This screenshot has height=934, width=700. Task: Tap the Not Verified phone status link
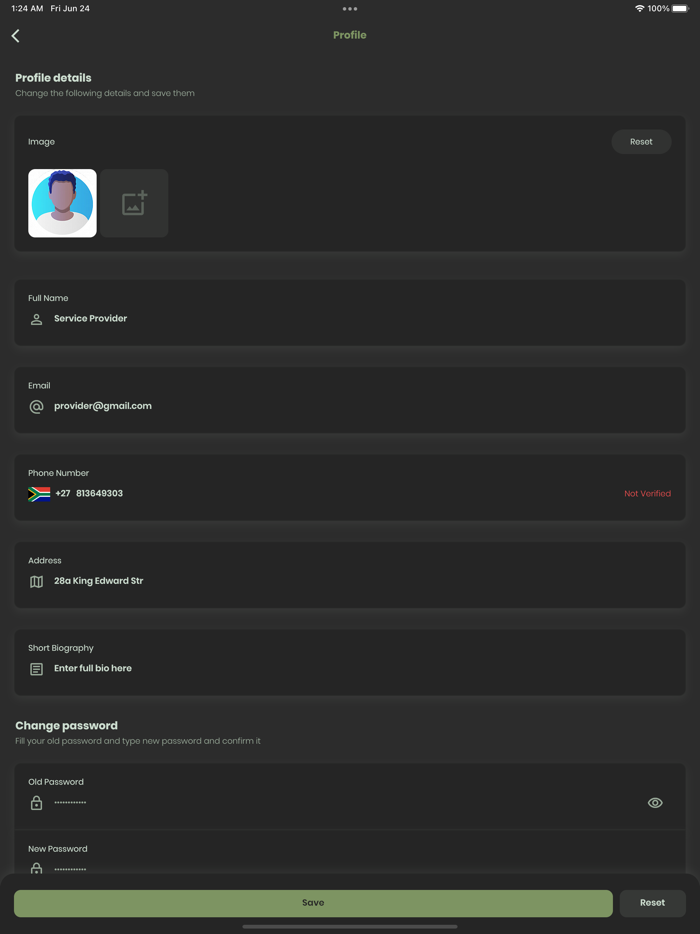click(648, 494)
